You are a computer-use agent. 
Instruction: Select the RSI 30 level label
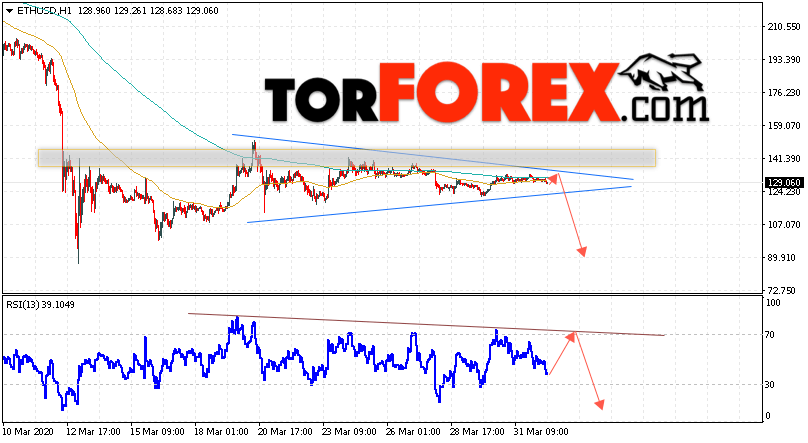(x=770, y=385)
